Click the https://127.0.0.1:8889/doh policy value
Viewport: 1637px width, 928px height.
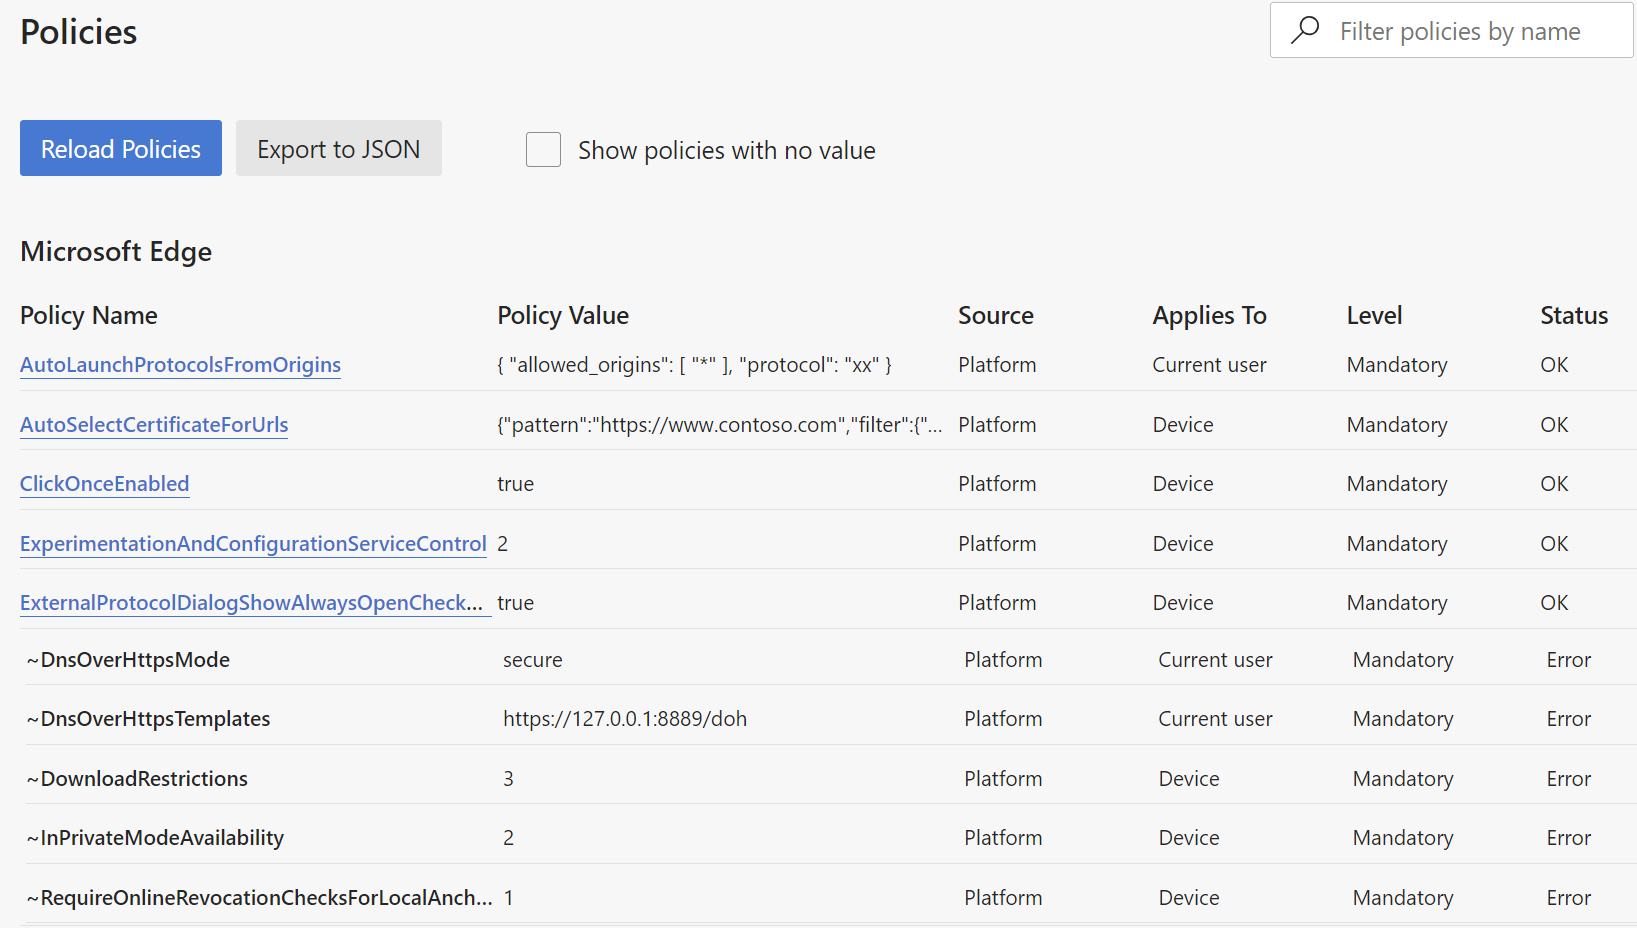(625, 719)
